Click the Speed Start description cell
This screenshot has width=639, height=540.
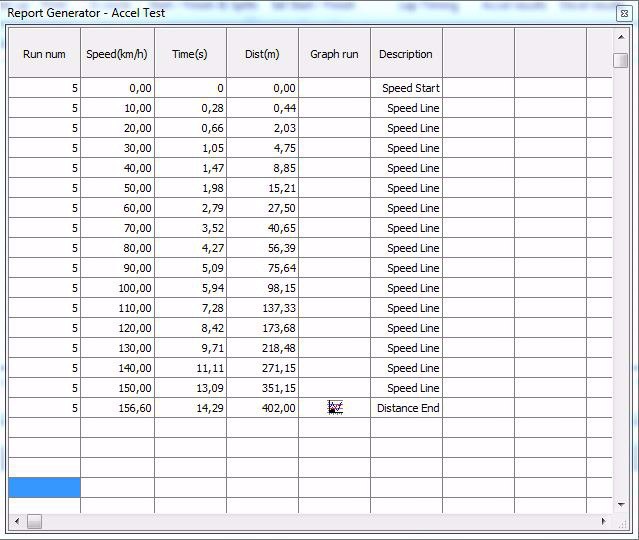coord(406,88)
